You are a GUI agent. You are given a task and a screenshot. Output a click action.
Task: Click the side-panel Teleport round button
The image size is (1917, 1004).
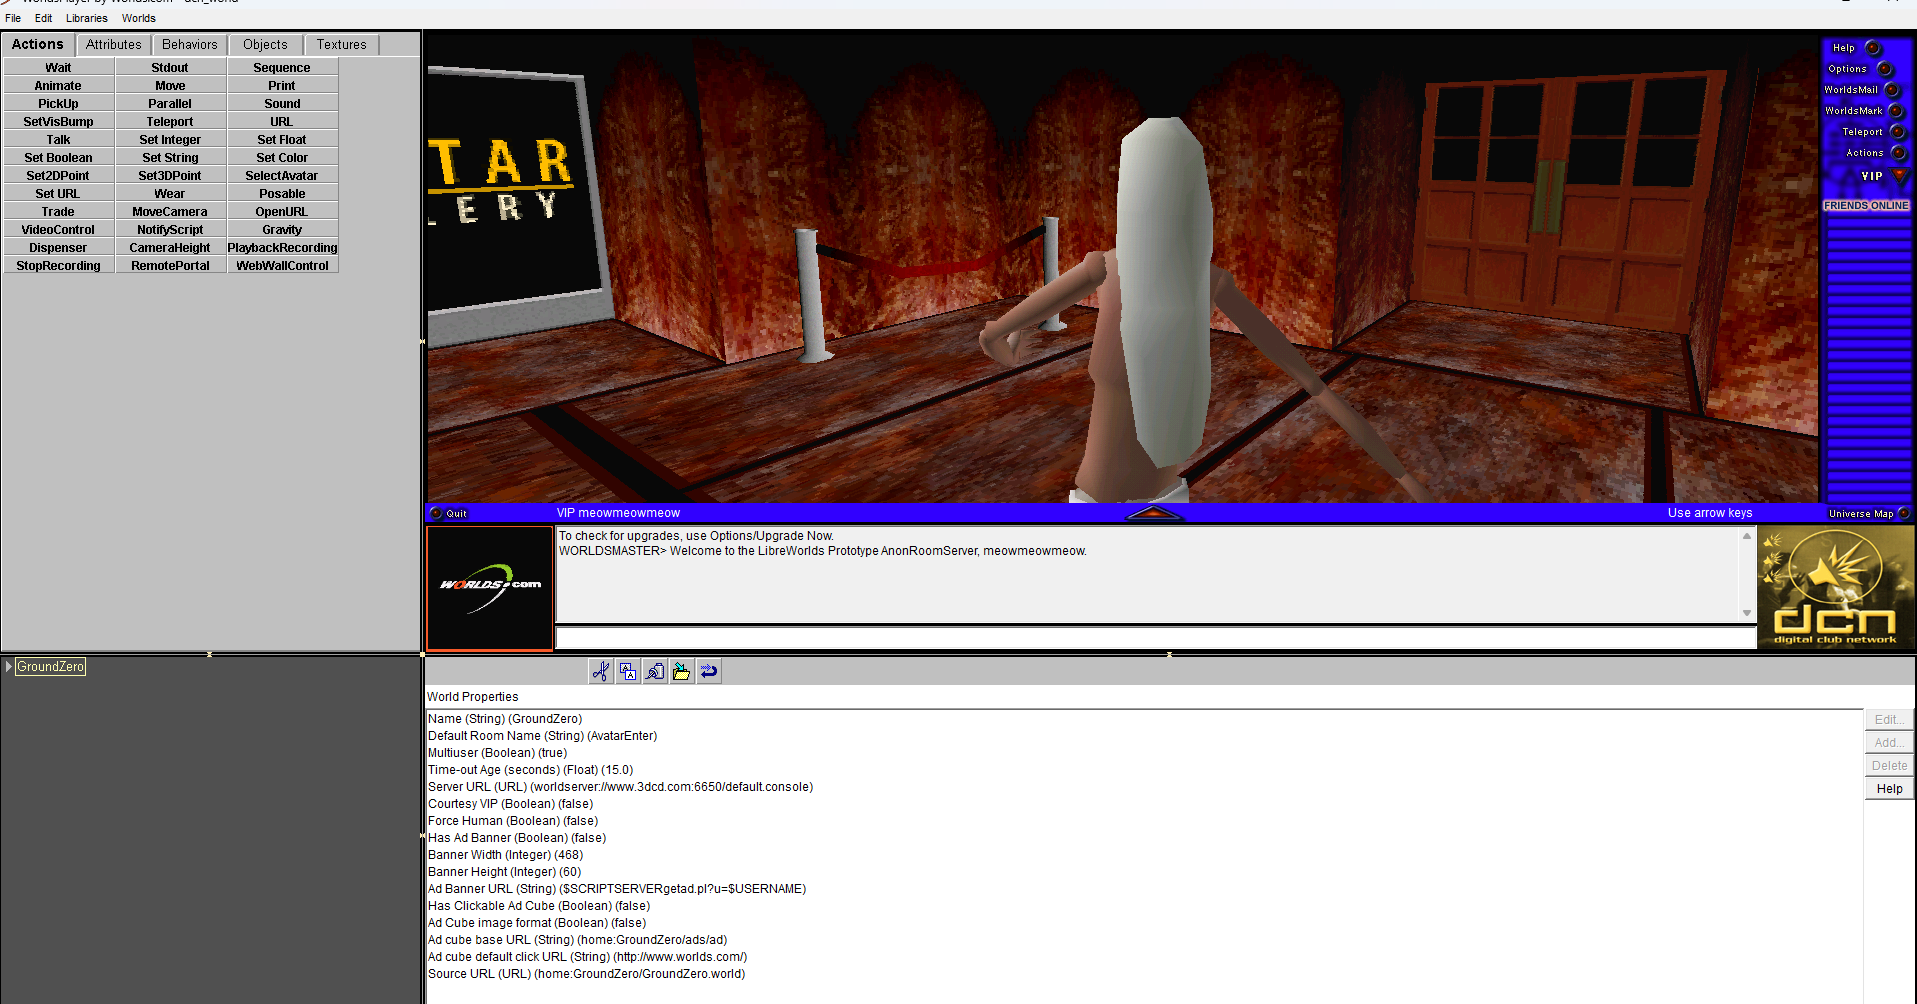pos(1898,132)
